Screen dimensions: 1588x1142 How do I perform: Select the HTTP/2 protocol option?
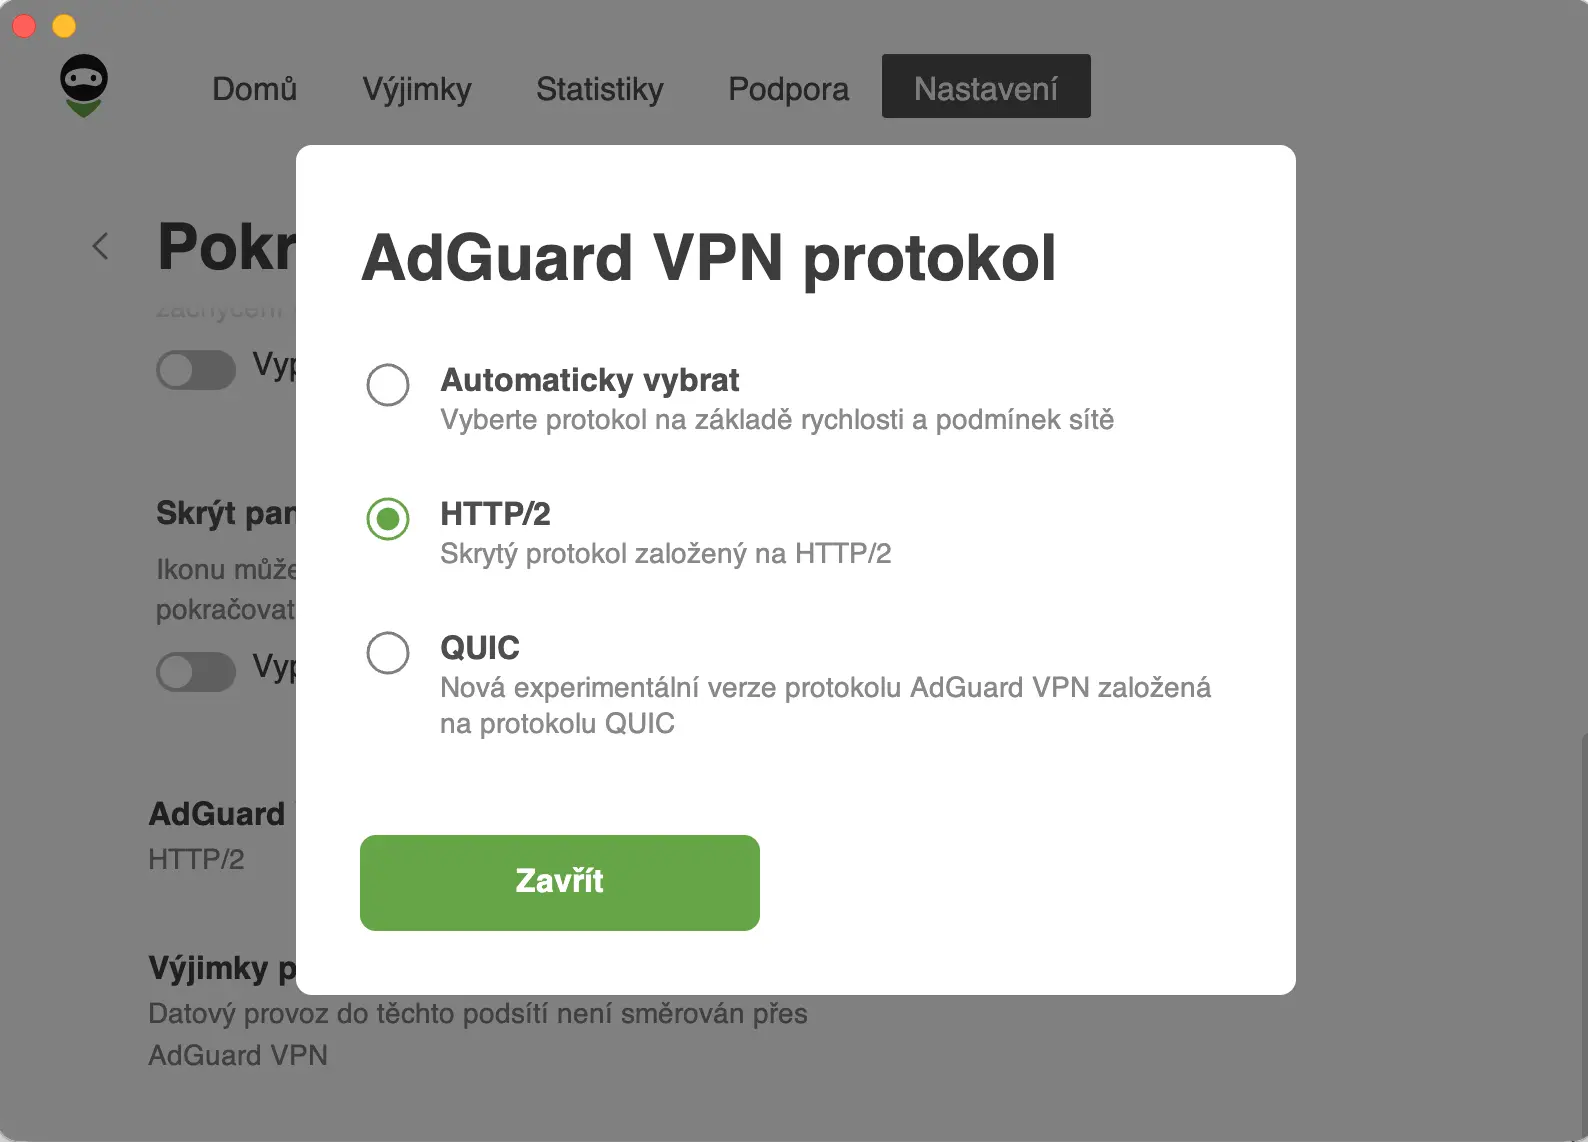[x=388, y=519]
